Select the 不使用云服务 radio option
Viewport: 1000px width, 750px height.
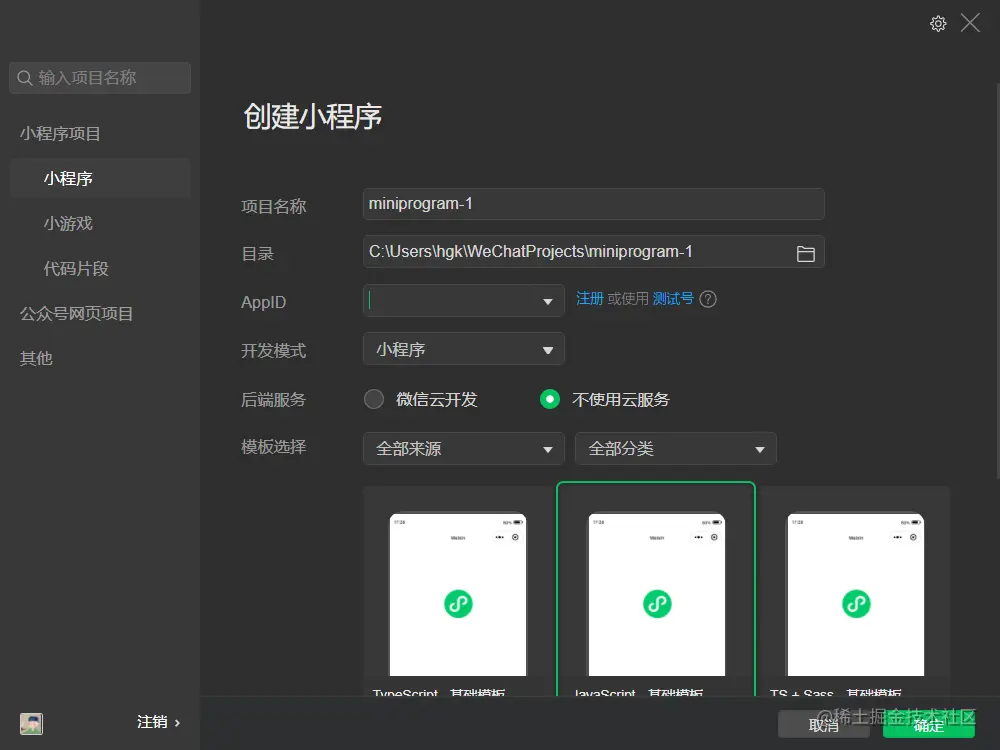click(x=550, y=399)
